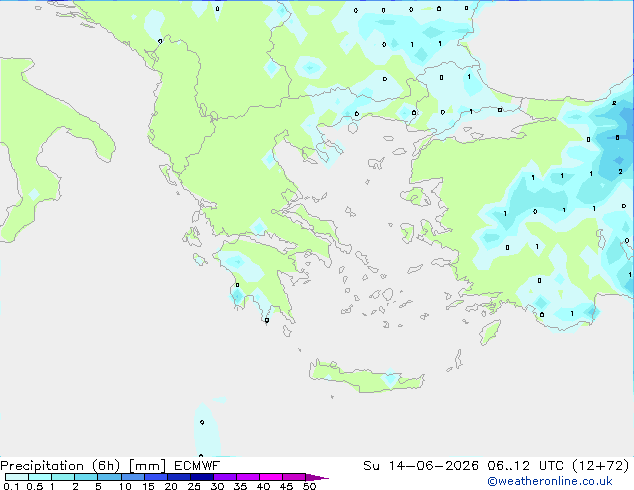Select the 45–50 mm legend color swatch
The image size is (634, 490).
[294, 477]
